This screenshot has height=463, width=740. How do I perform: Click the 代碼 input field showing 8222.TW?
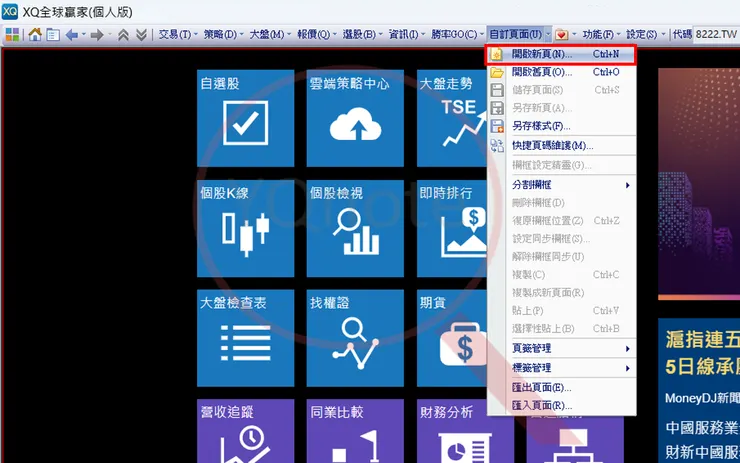[716, 34]
